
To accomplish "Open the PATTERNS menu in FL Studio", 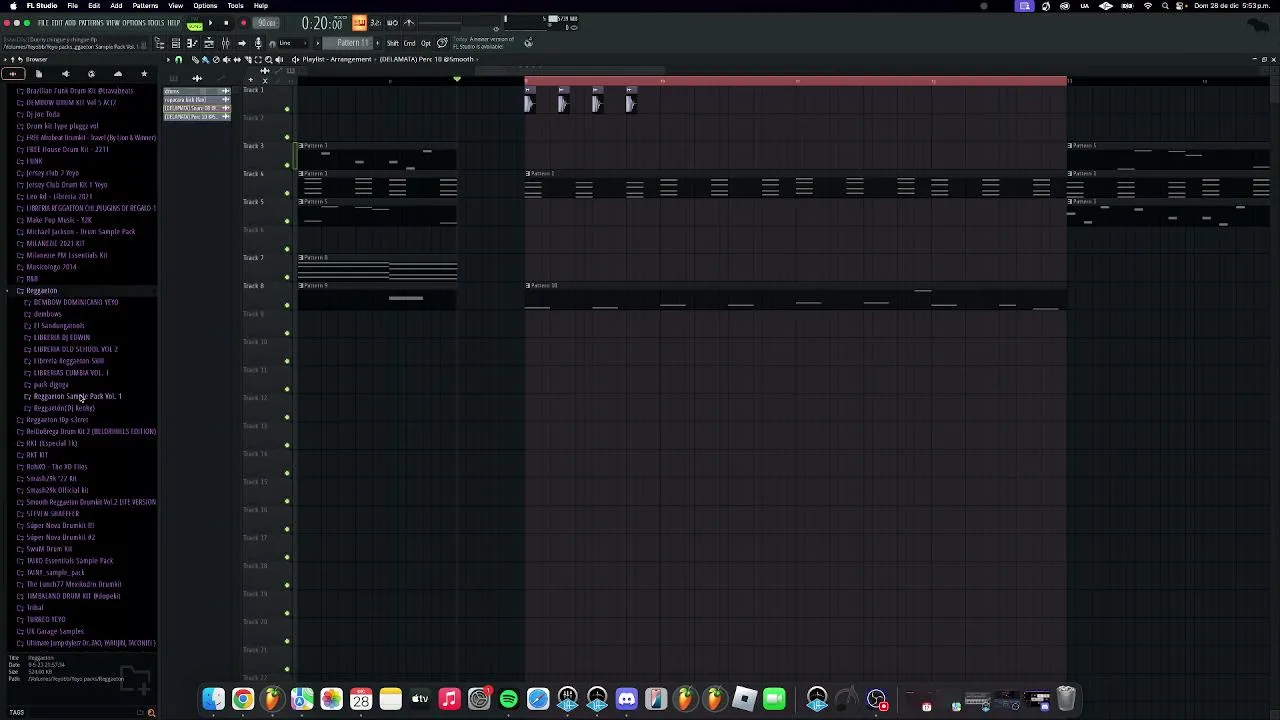I will pos(90,22).
